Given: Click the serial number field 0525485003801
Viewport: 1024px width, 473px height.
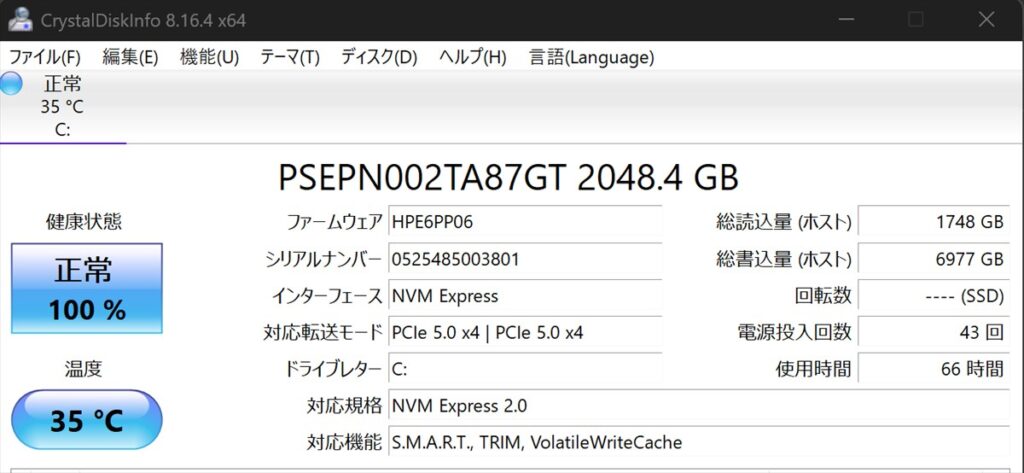Looking at the screenshot, I should [x=525, y=259].
